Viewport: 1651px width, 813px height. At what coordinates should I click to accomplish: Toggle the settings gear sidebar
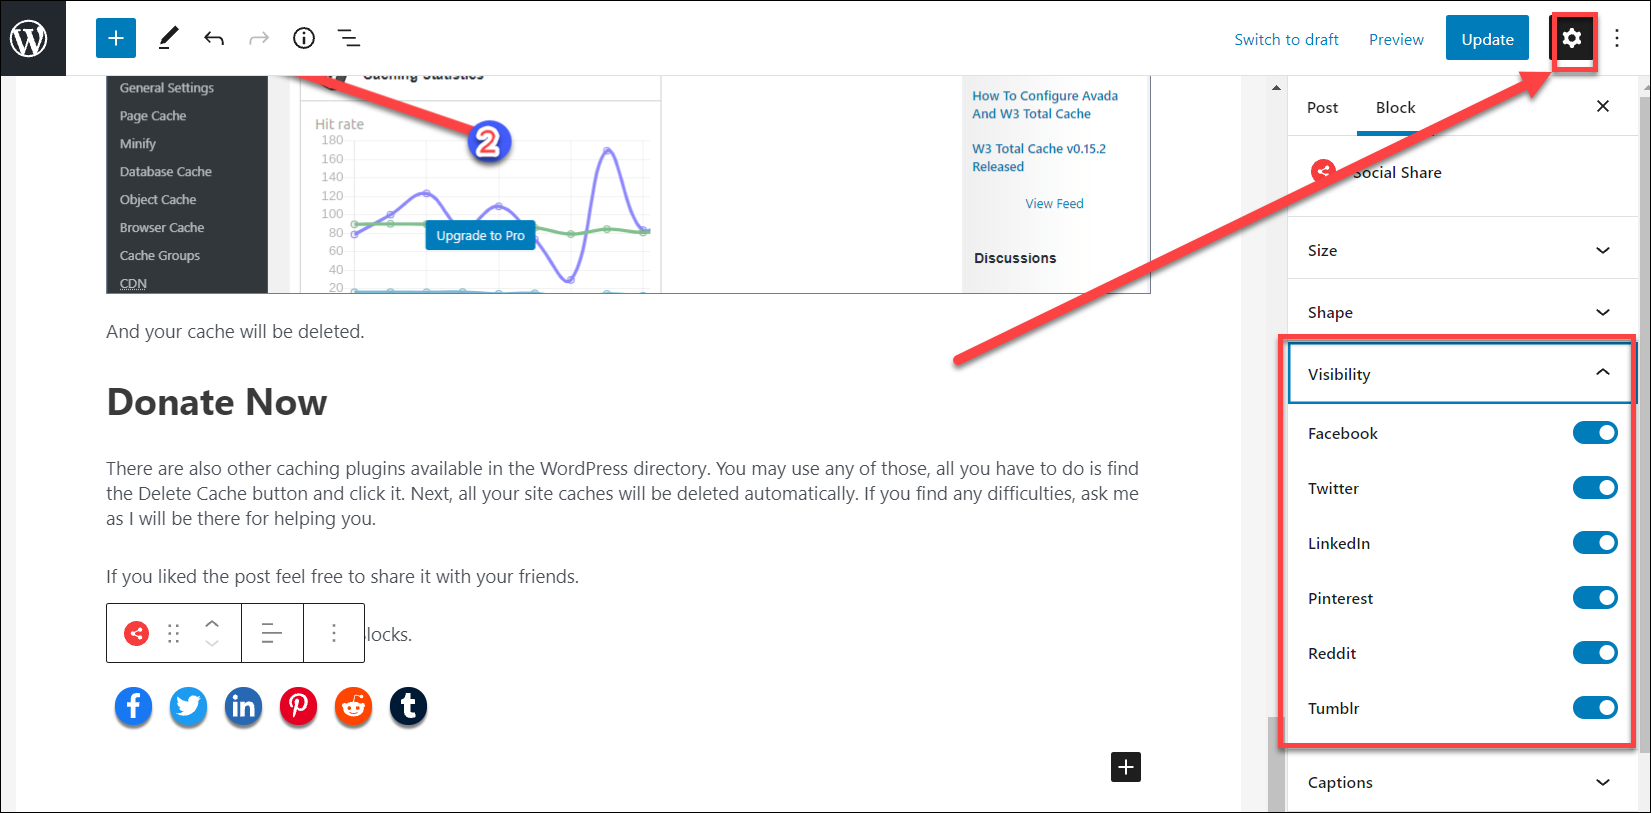(1572, 39)
